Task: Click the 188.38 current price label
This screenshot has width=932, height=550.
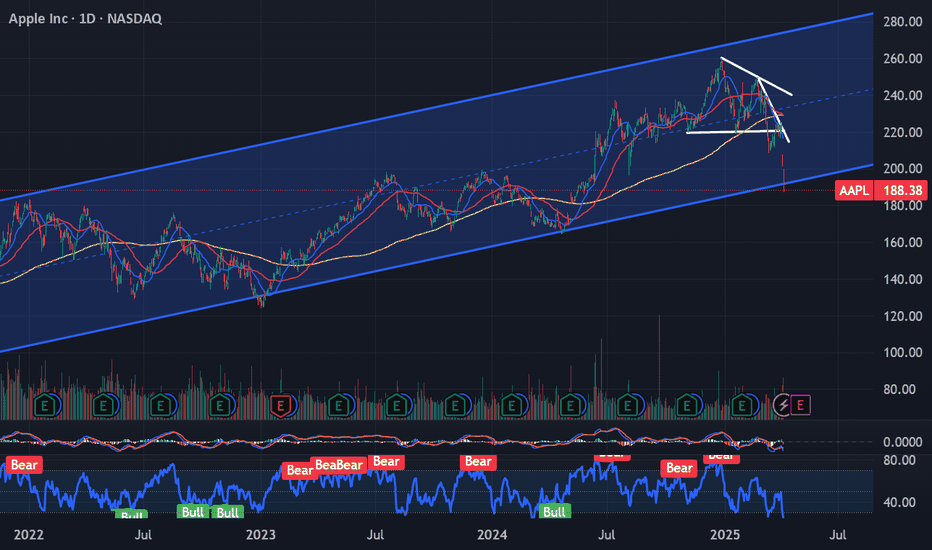Action: [x=902, y=190]
